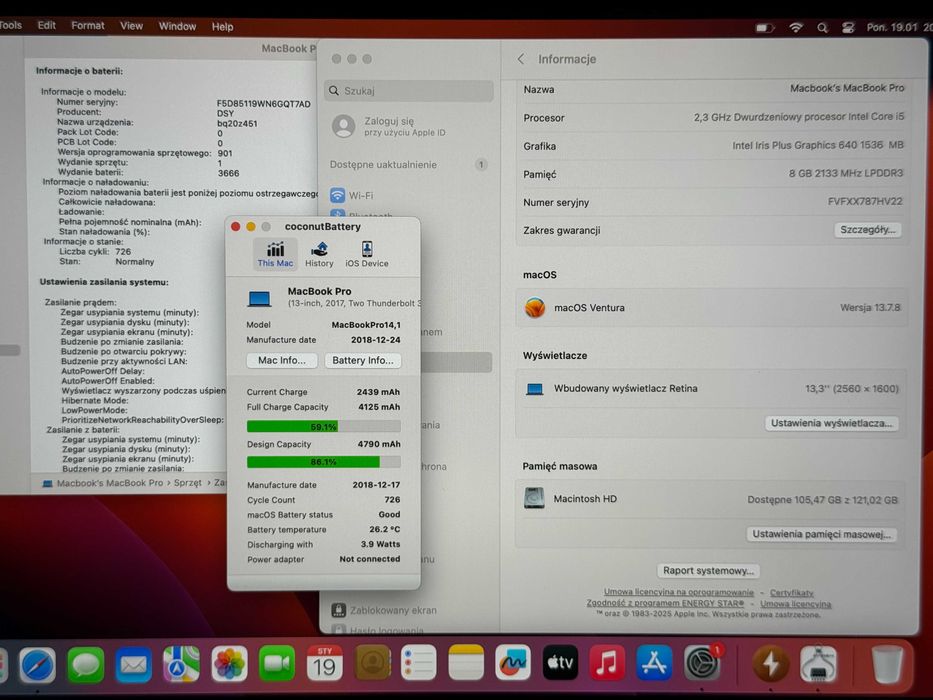Click the macOS Ventura icon

534,308
